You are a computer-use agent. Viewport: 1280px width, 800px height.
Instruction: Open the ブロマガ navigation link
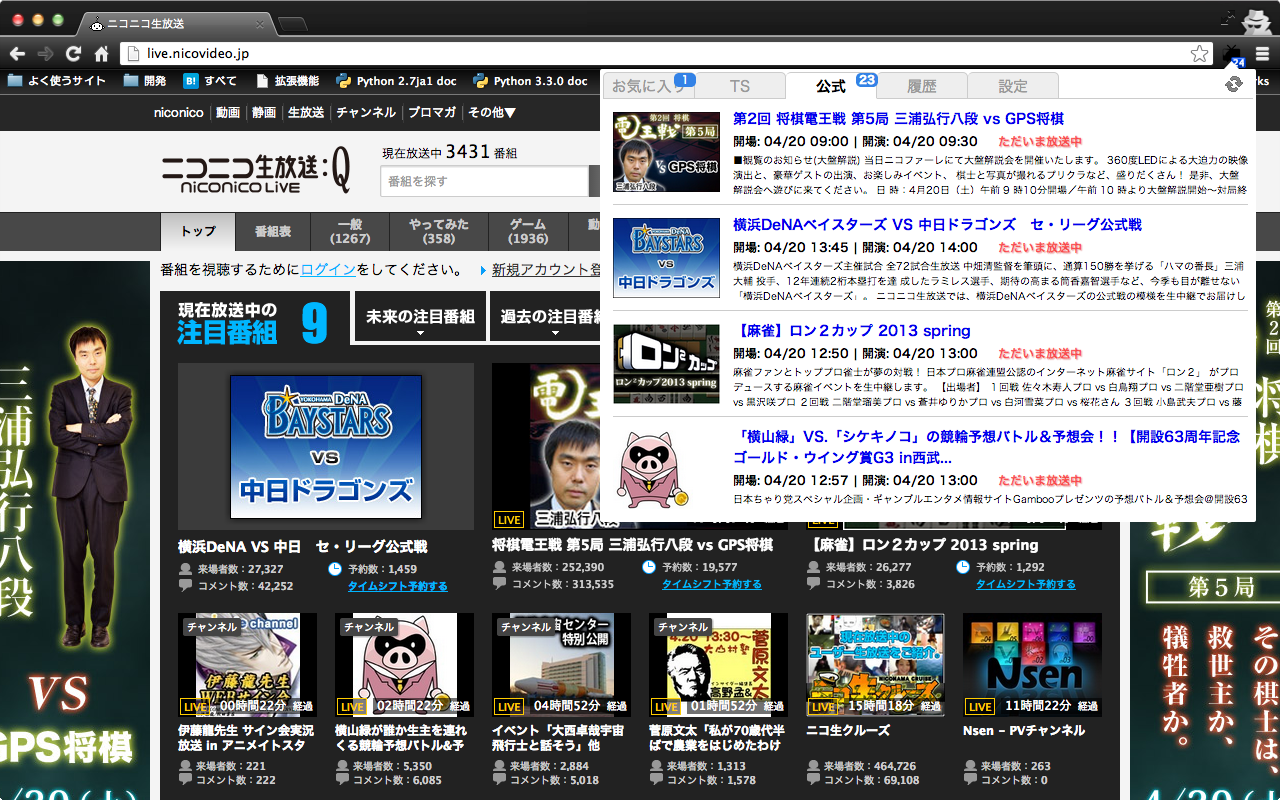coord(432,113)
